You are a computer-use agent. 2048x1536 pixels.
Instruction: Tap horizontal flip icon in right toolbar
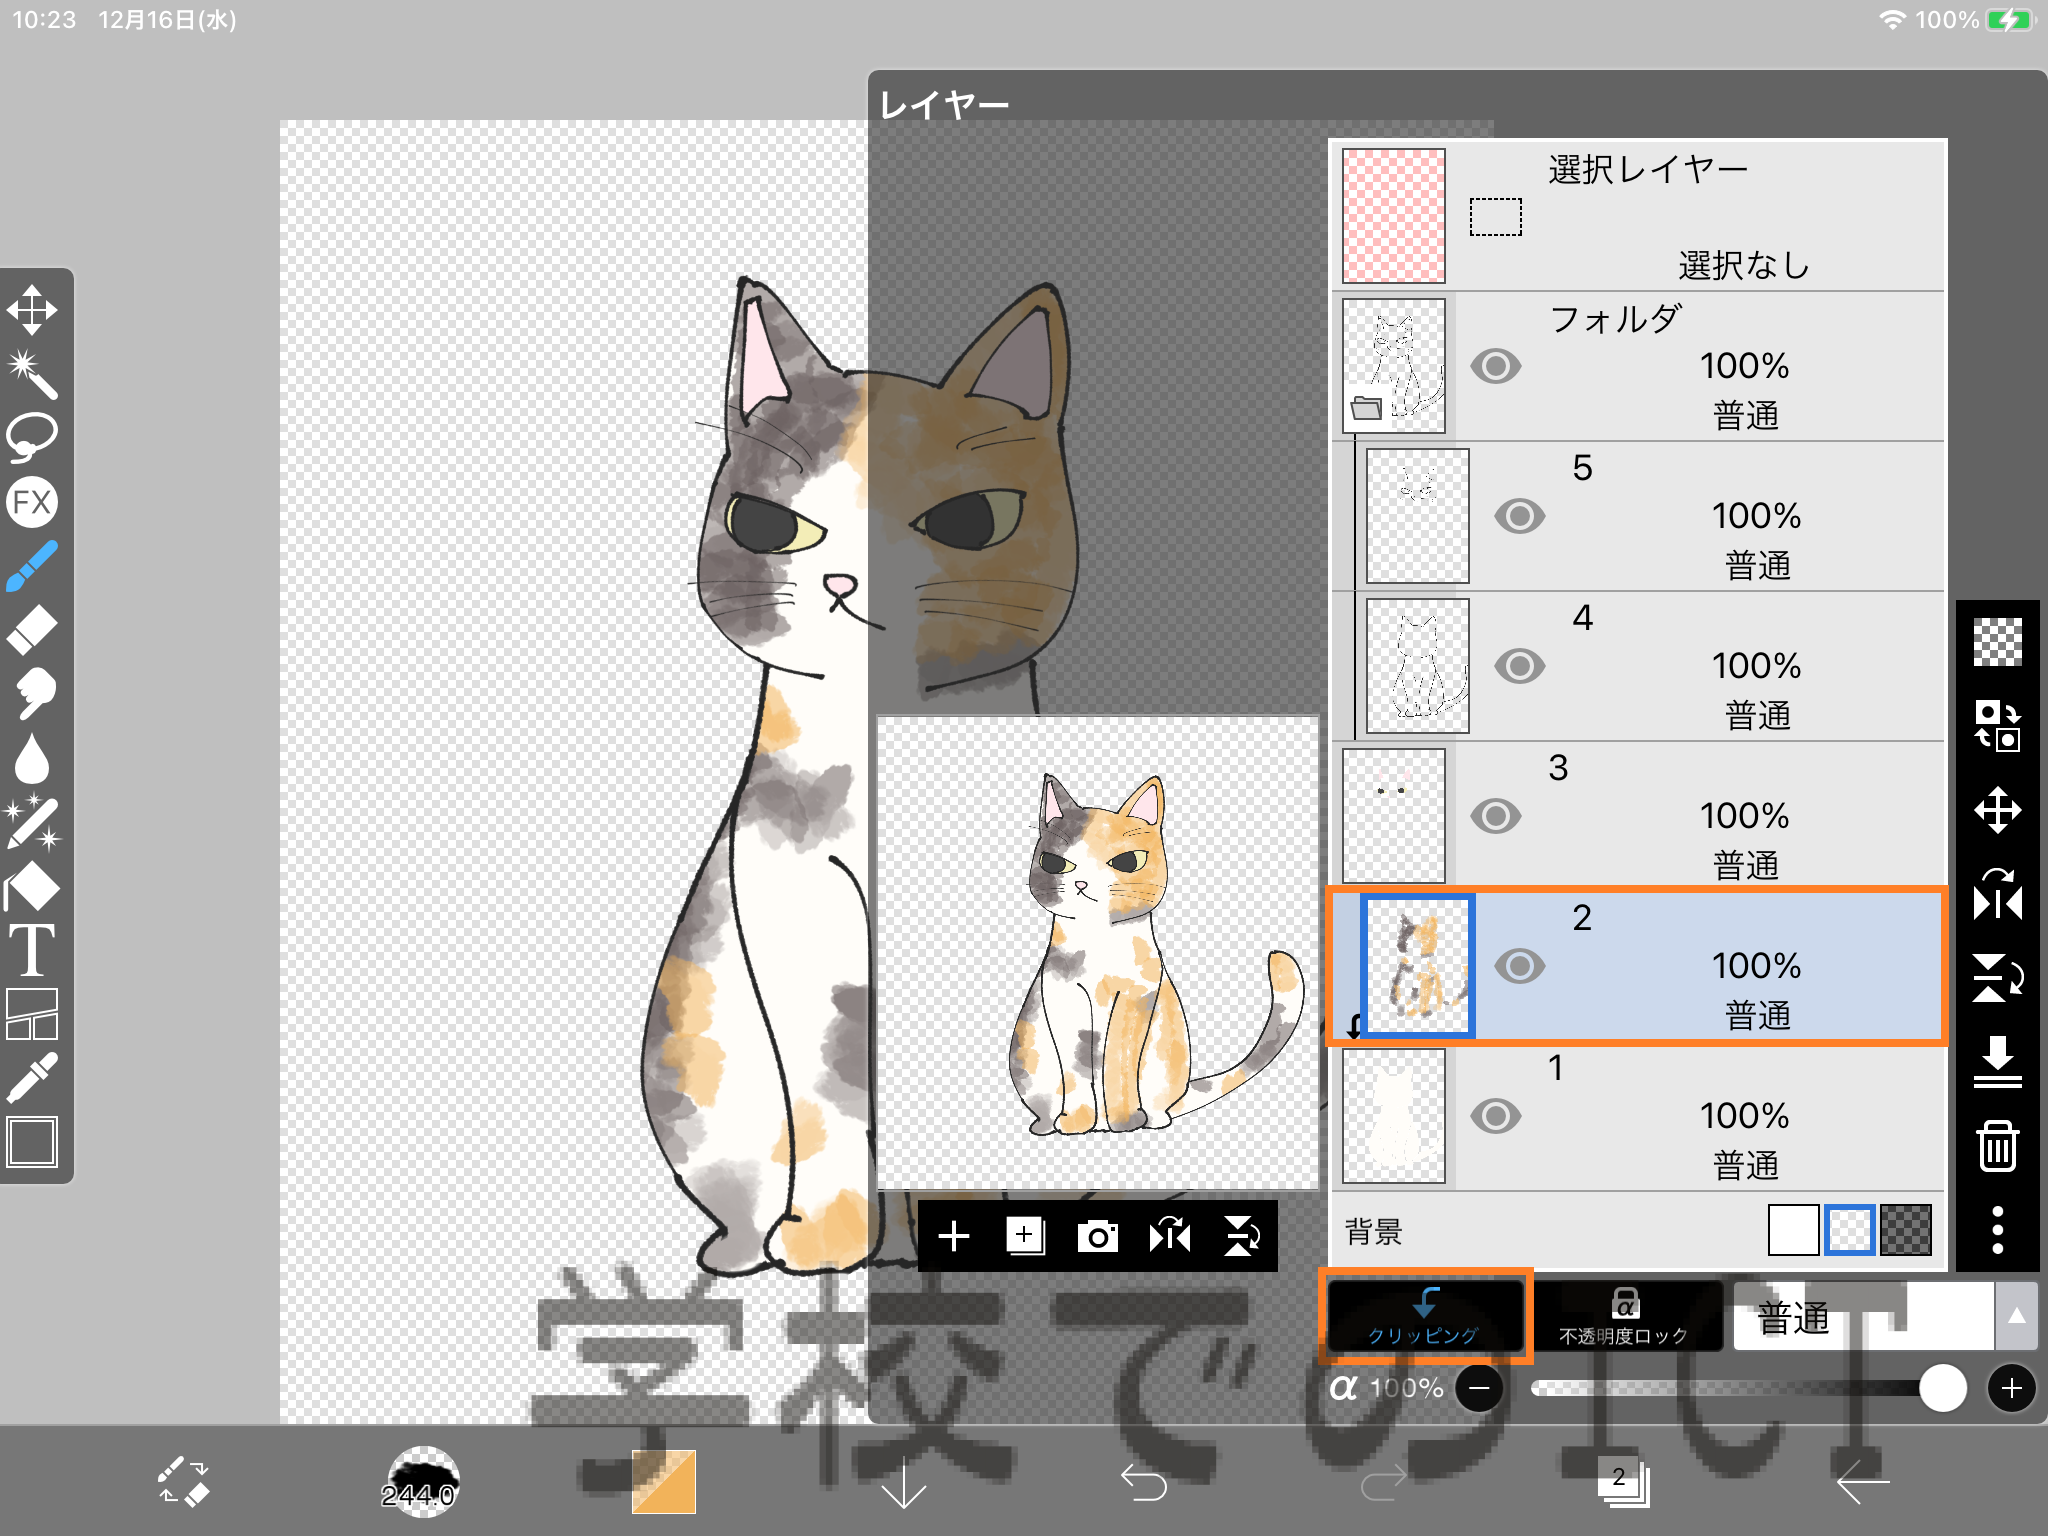(x=1998, y=894)
